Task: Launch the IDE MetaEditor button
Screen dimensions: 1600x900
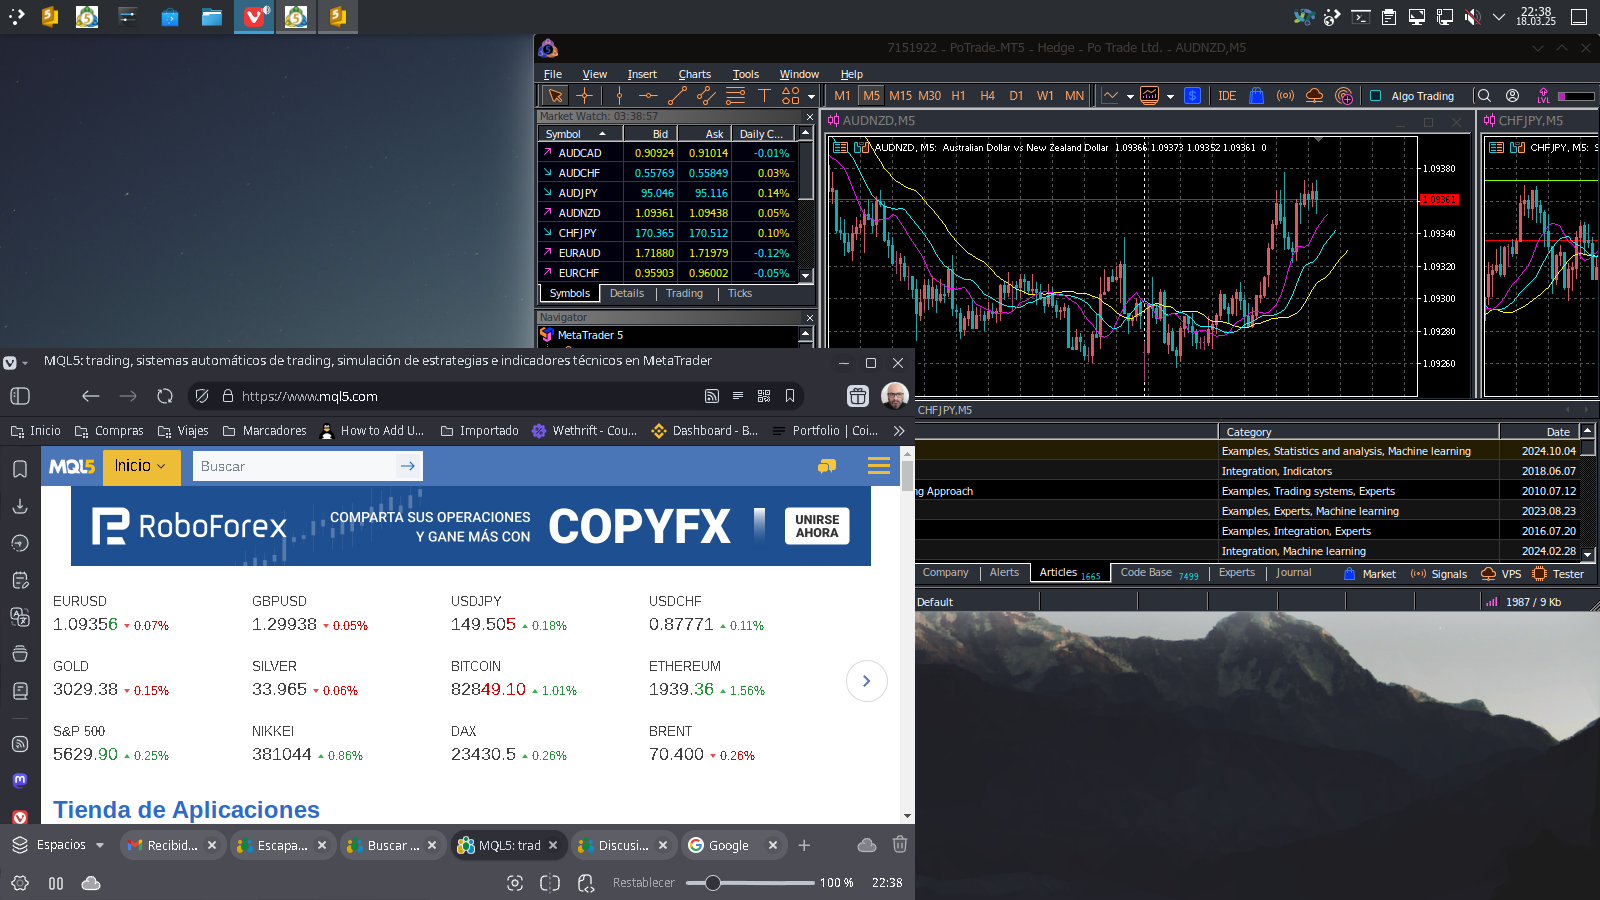Action: tap(1227, 96)
